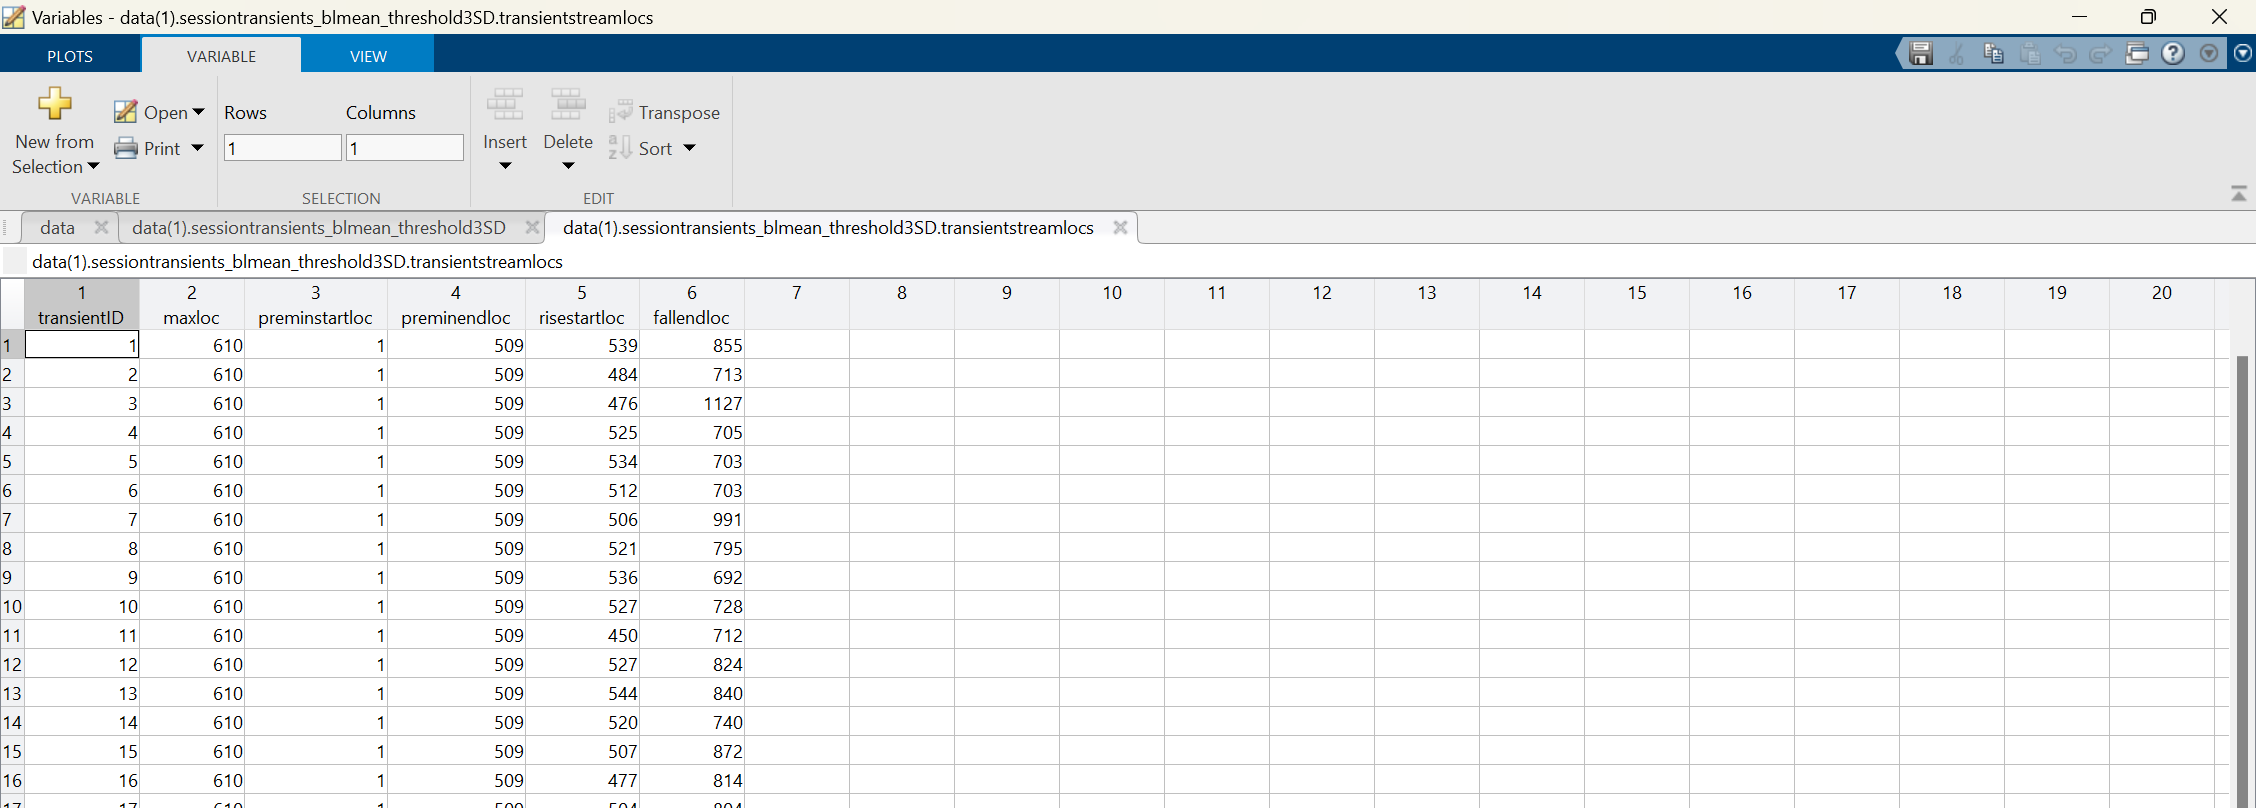
Task: Click fallendloc cell with value 855
Action: 692,345
